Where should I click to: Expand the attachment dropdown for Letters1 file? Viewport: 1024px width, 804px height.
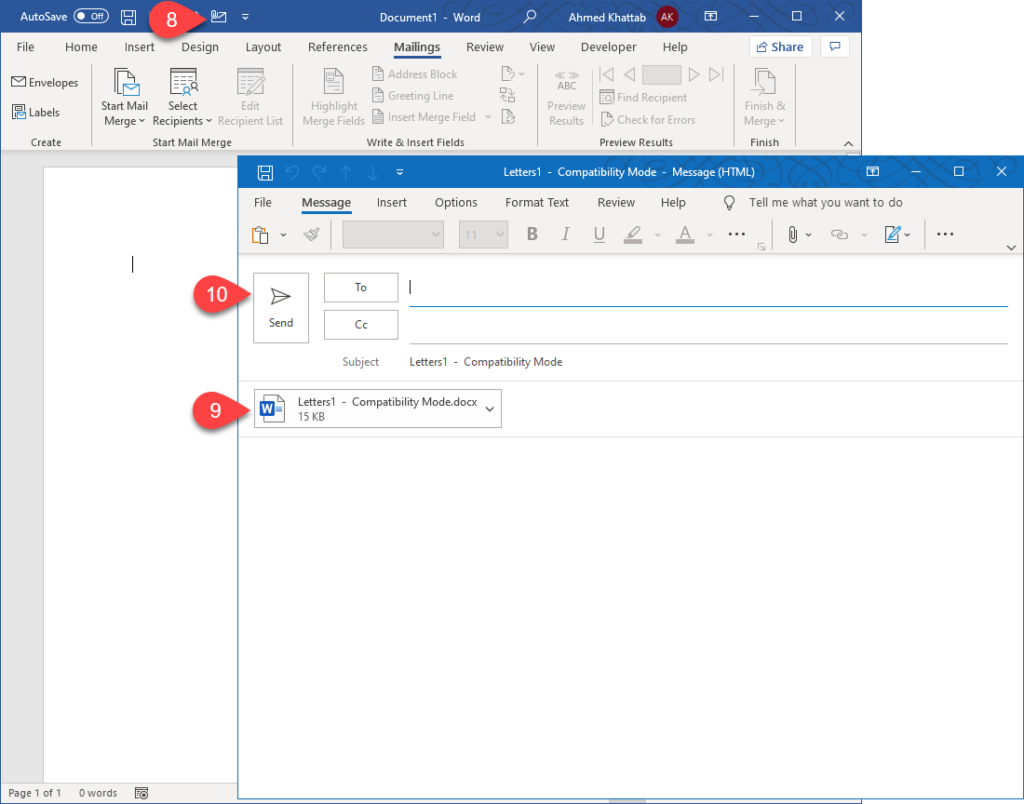click(489, 408)
